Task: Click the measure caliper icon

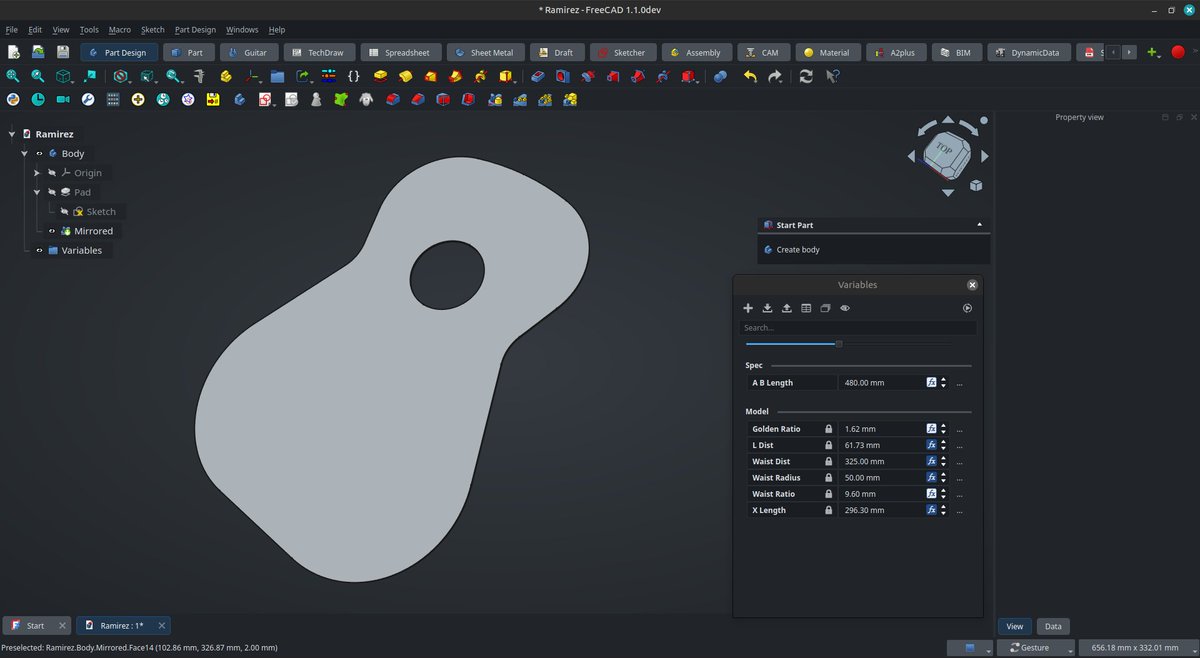Action: coord(199,76)
